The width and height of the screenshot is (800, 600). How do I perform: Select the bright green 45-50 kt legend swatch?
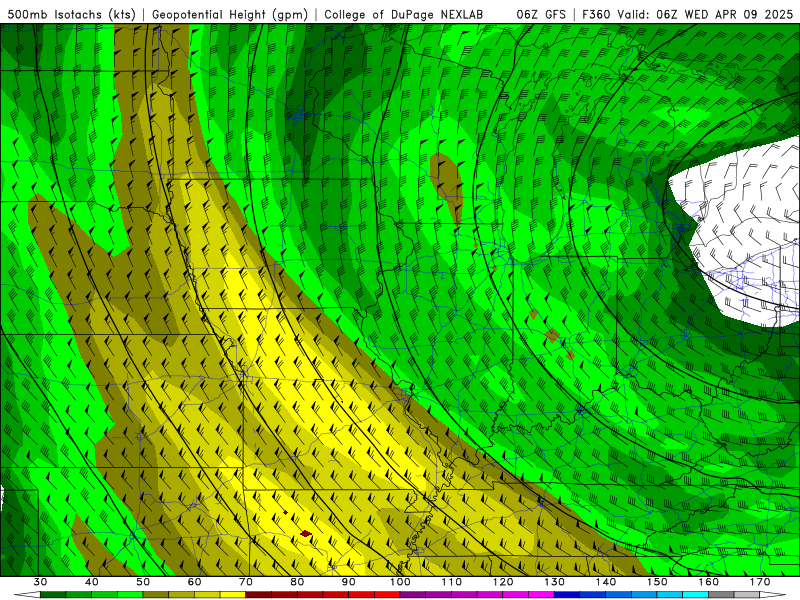[x=130, y=595]
